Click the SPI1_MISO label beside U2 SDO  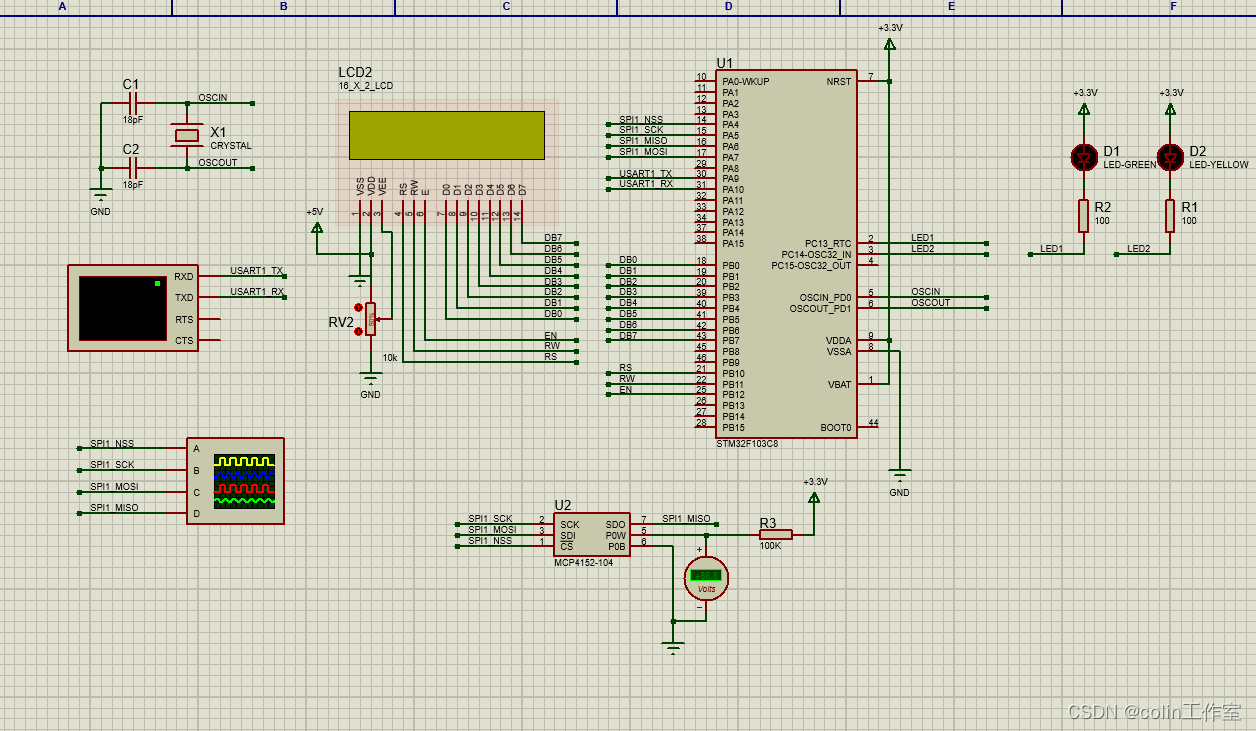[686, 519]
